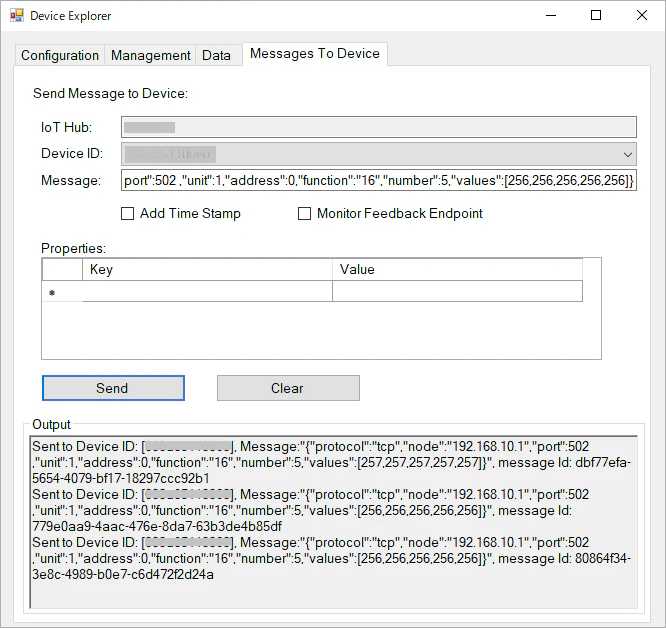The image size is (666, 628).
Task: Maximize the Device Explorer window
Action: (596, 16)
